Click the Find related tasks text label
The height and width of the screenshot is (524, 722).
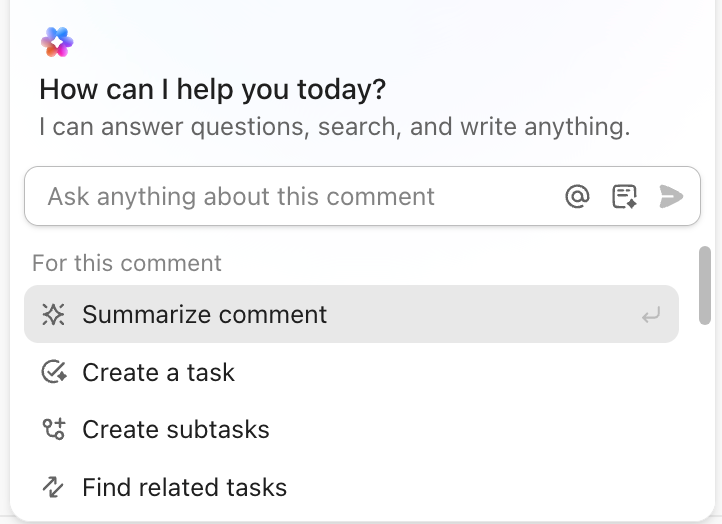coord(184,488)
